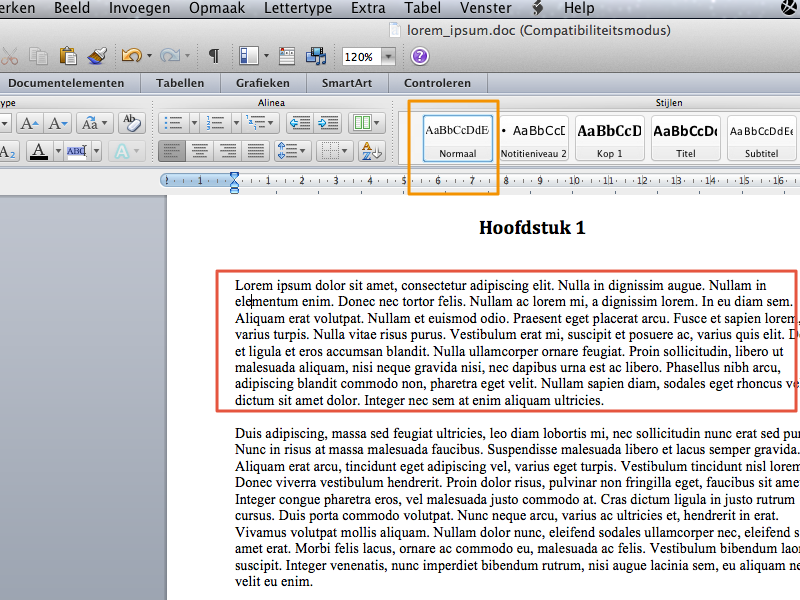Toggle the sidebar pane button
Viewport: 800px width, 600px height.
pyautogui.click(x=249, y=56)
